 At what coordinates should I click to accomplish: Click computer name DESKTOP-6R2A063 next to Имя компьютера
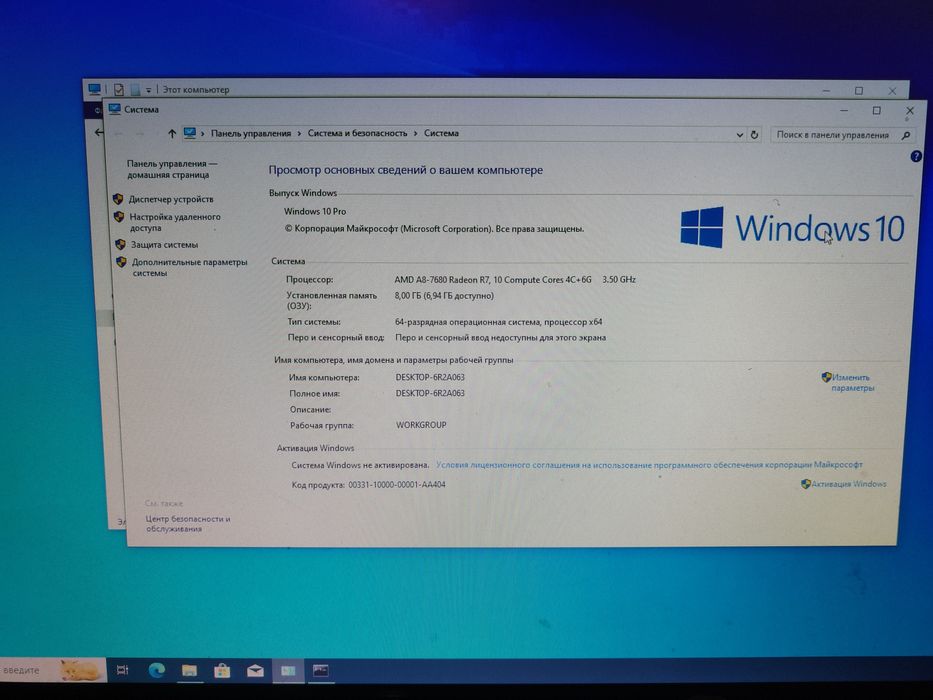click(430, 377)
